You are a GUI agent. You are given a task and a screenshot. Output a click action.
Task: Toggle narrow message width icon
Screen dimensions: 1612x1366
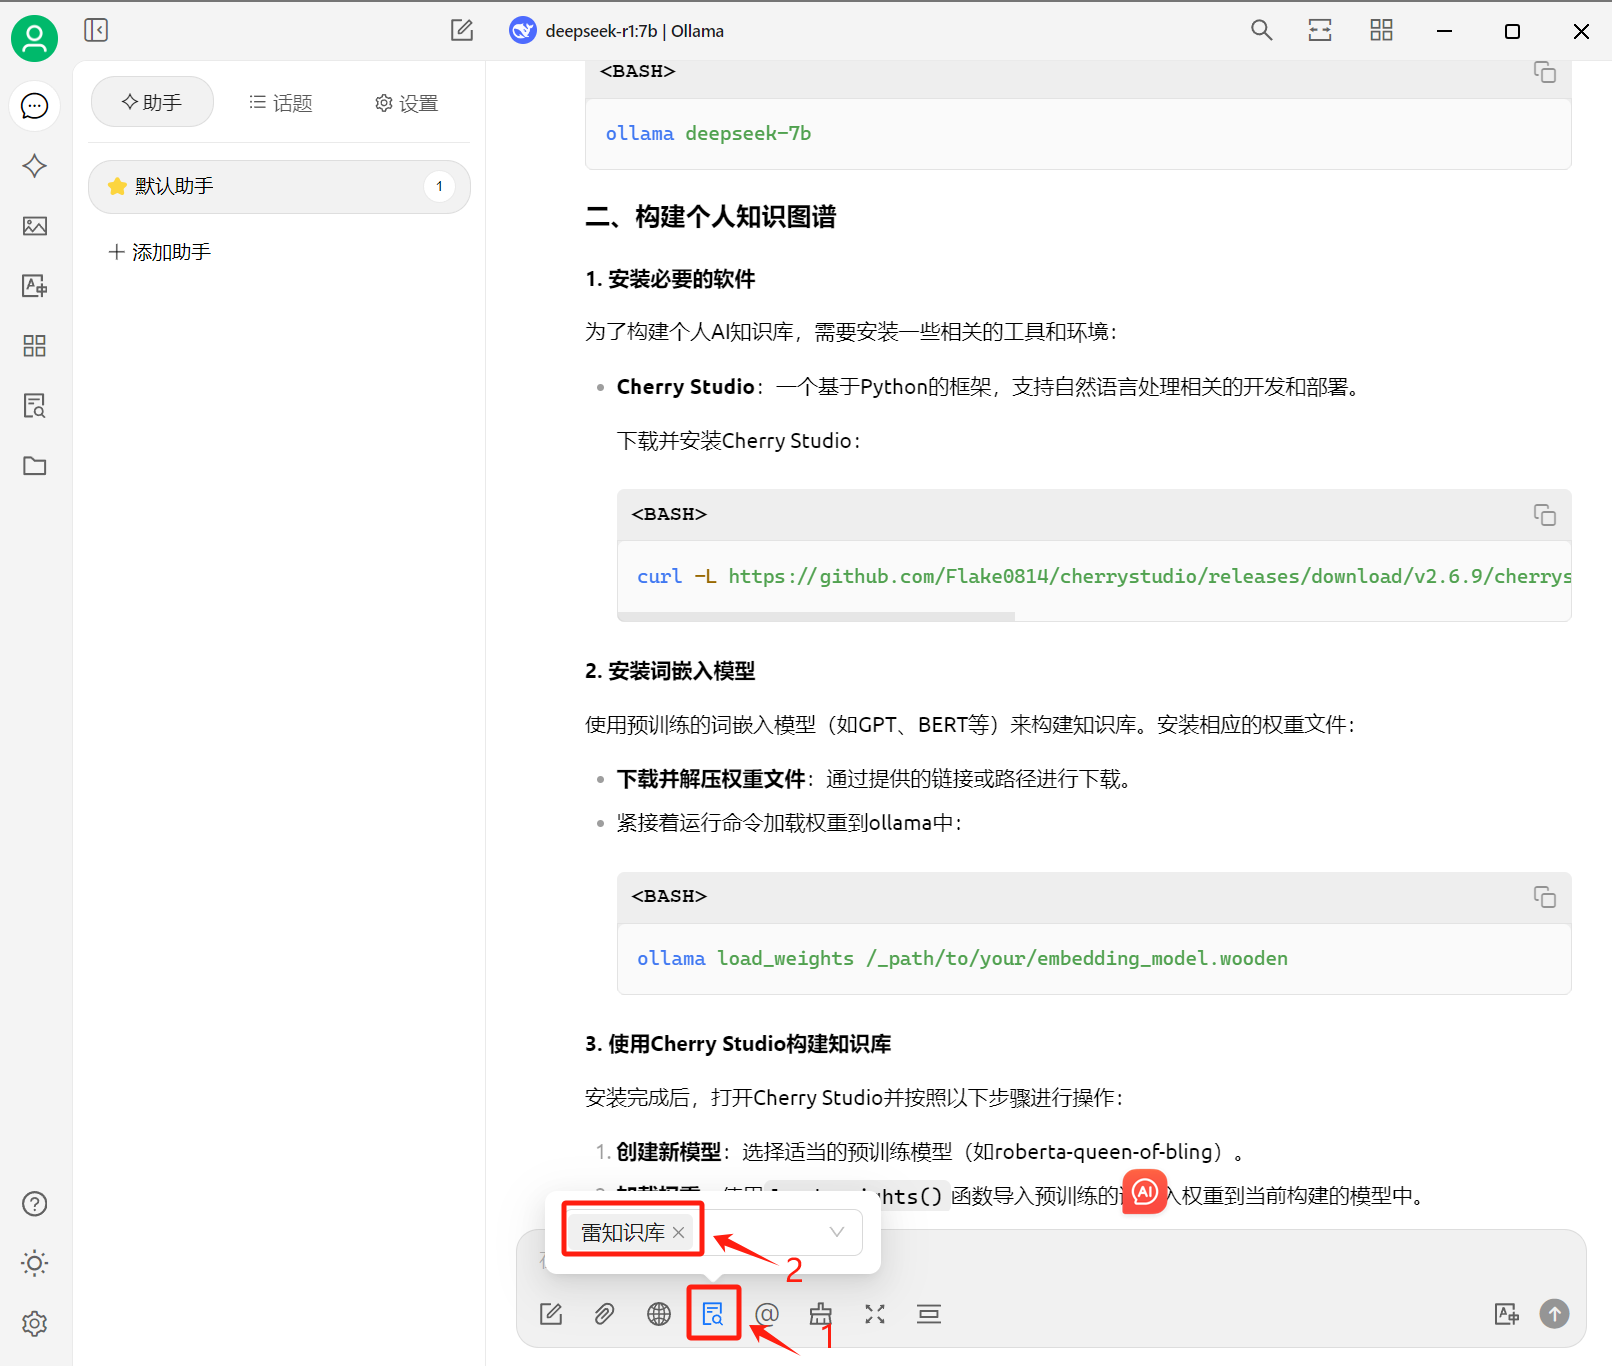click(1320, 30)
